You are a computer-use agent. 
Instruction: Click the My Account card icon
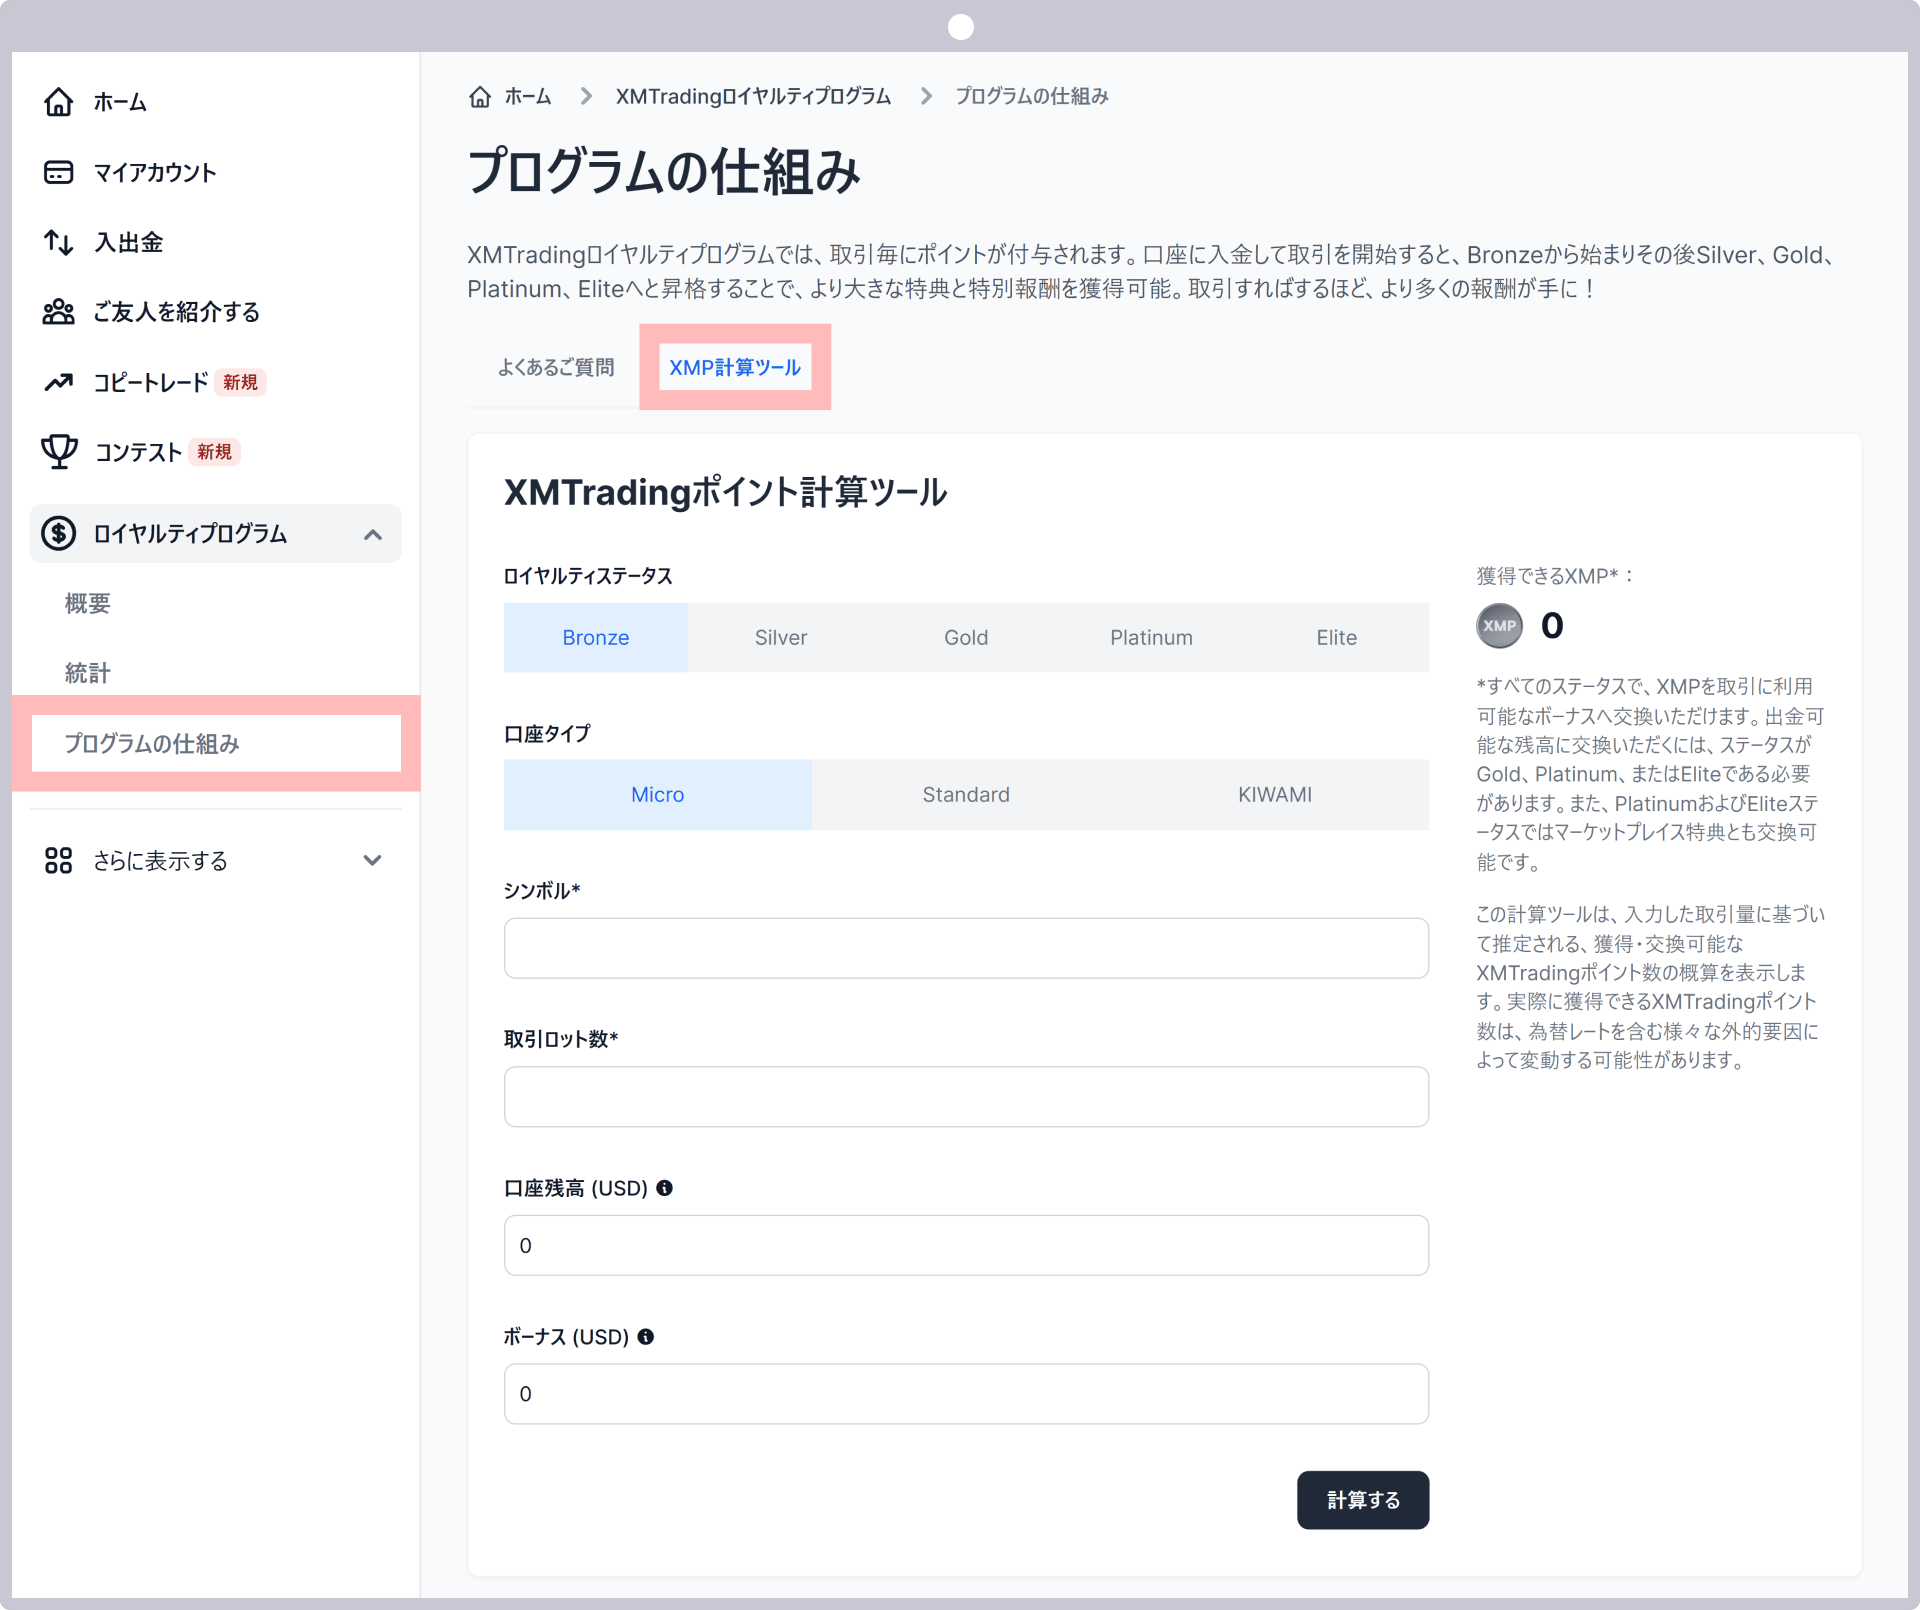[59, 172]
